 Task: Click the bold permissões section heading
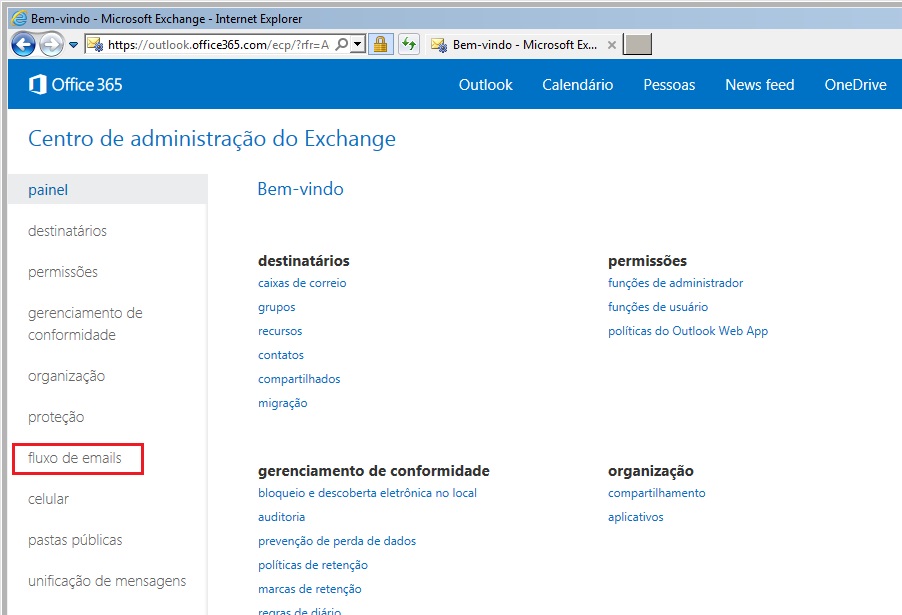coord(647,261)
